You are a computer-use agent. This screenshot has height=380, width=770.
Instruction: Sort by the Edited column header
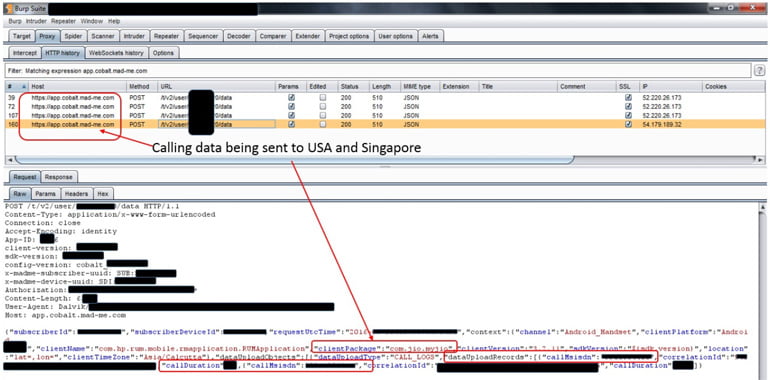(x=322, y=86)
